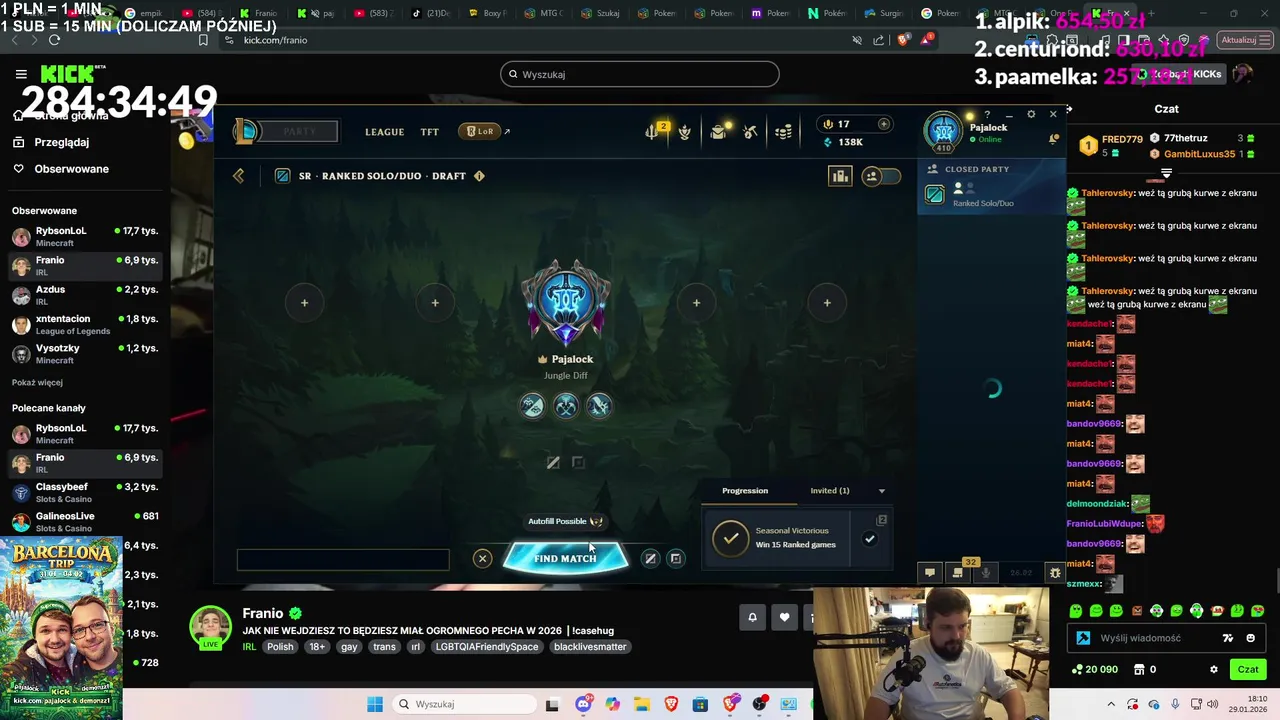Image resolution: width=1280 pixels, height=720 pixels.
Task: Go back using the lobby back arrow
Action: coord(238,176)
